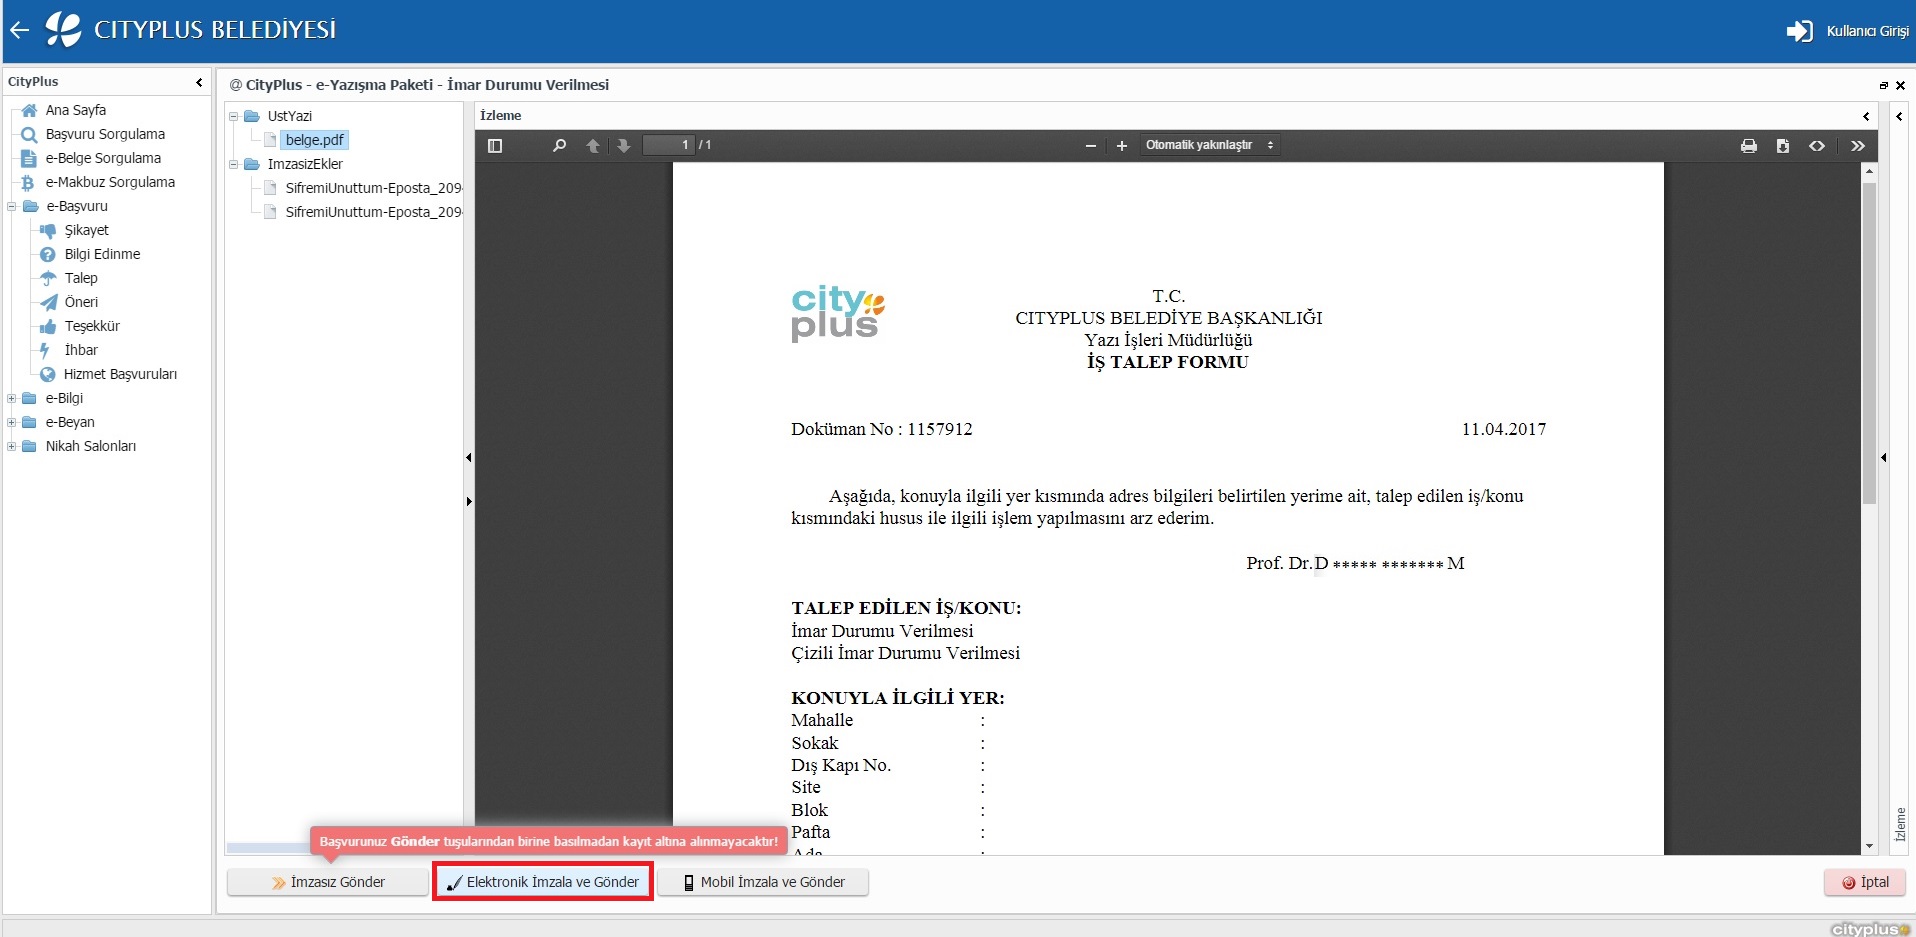Select first SifremiUnuttum-Eposta attachment

pos(373,188)
